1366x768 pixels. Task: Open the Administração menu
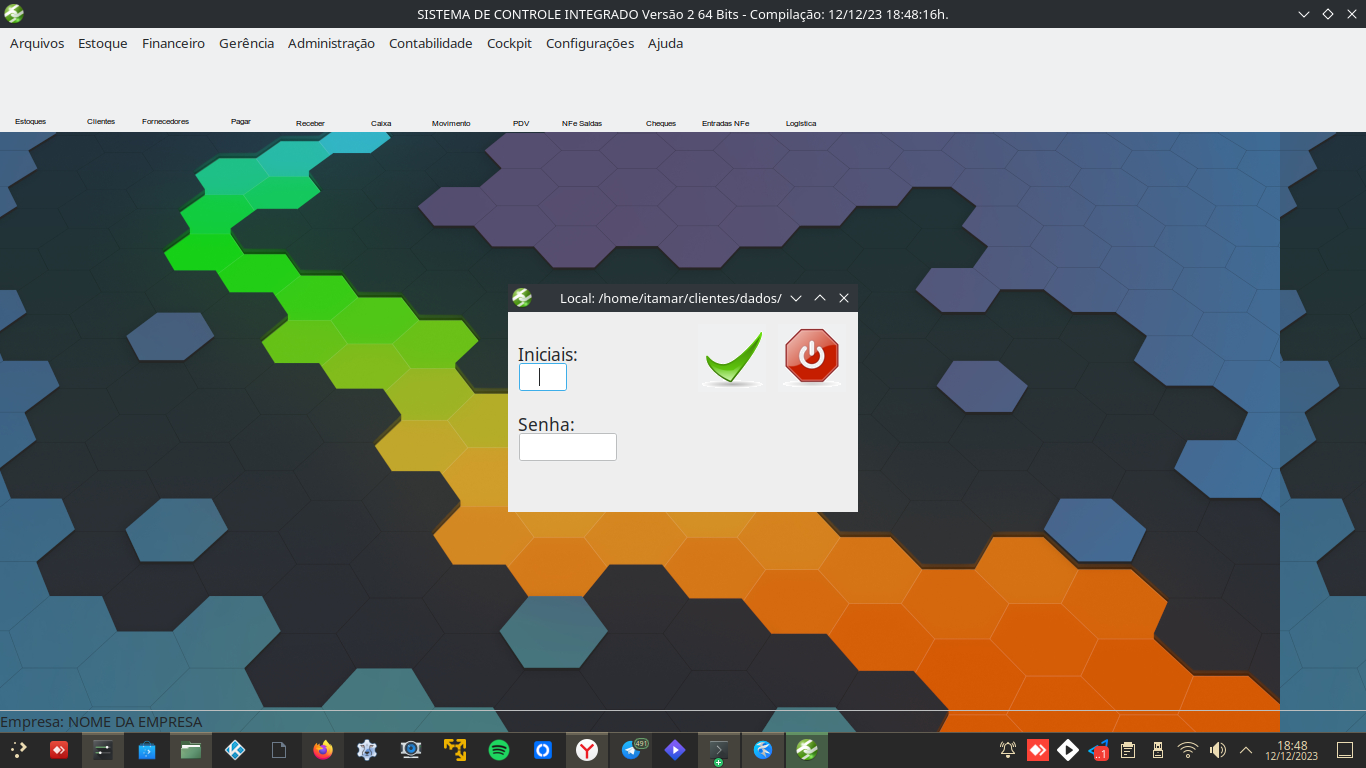pos(331,43)
